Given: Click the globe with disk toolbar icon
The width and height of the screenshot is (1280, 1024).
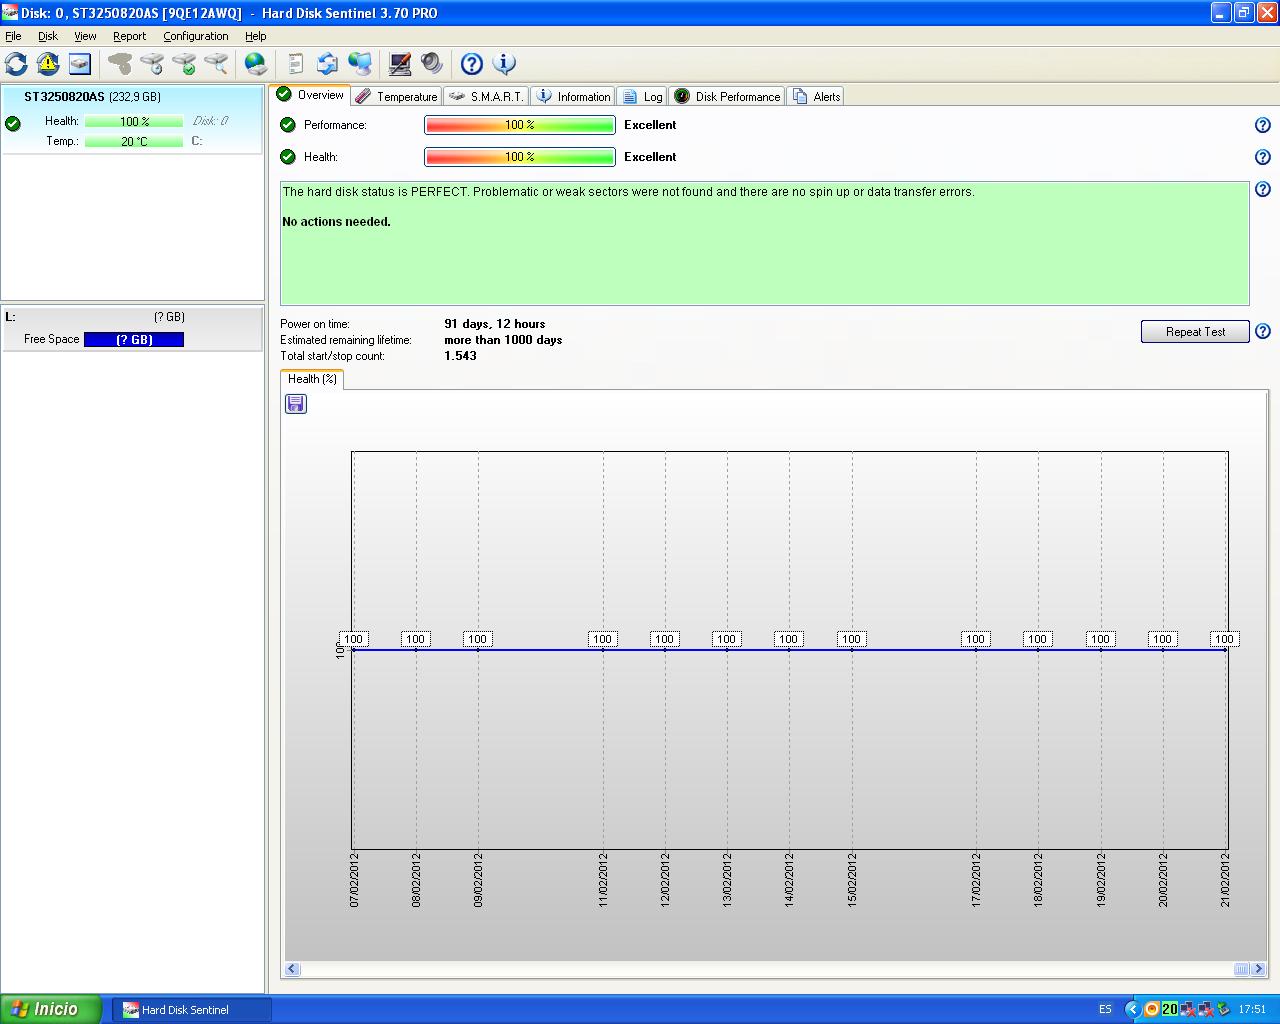Looking at the screenshot, I should (x=256, y=64).
